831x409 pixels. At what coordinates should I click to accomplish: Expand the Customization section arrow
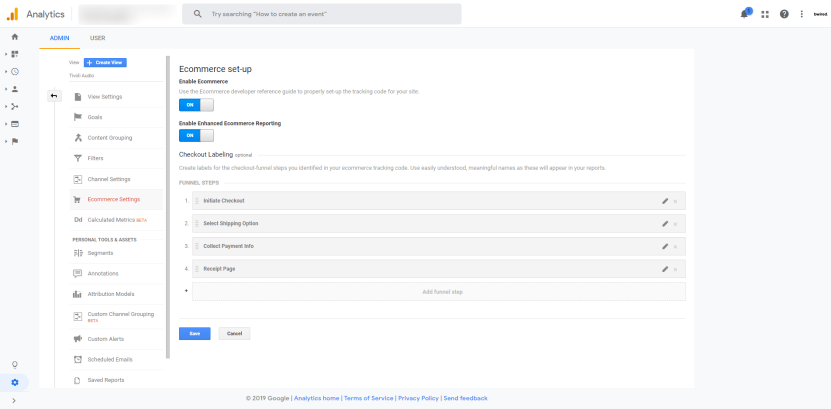pyautogui.click(x=6, y=54)
